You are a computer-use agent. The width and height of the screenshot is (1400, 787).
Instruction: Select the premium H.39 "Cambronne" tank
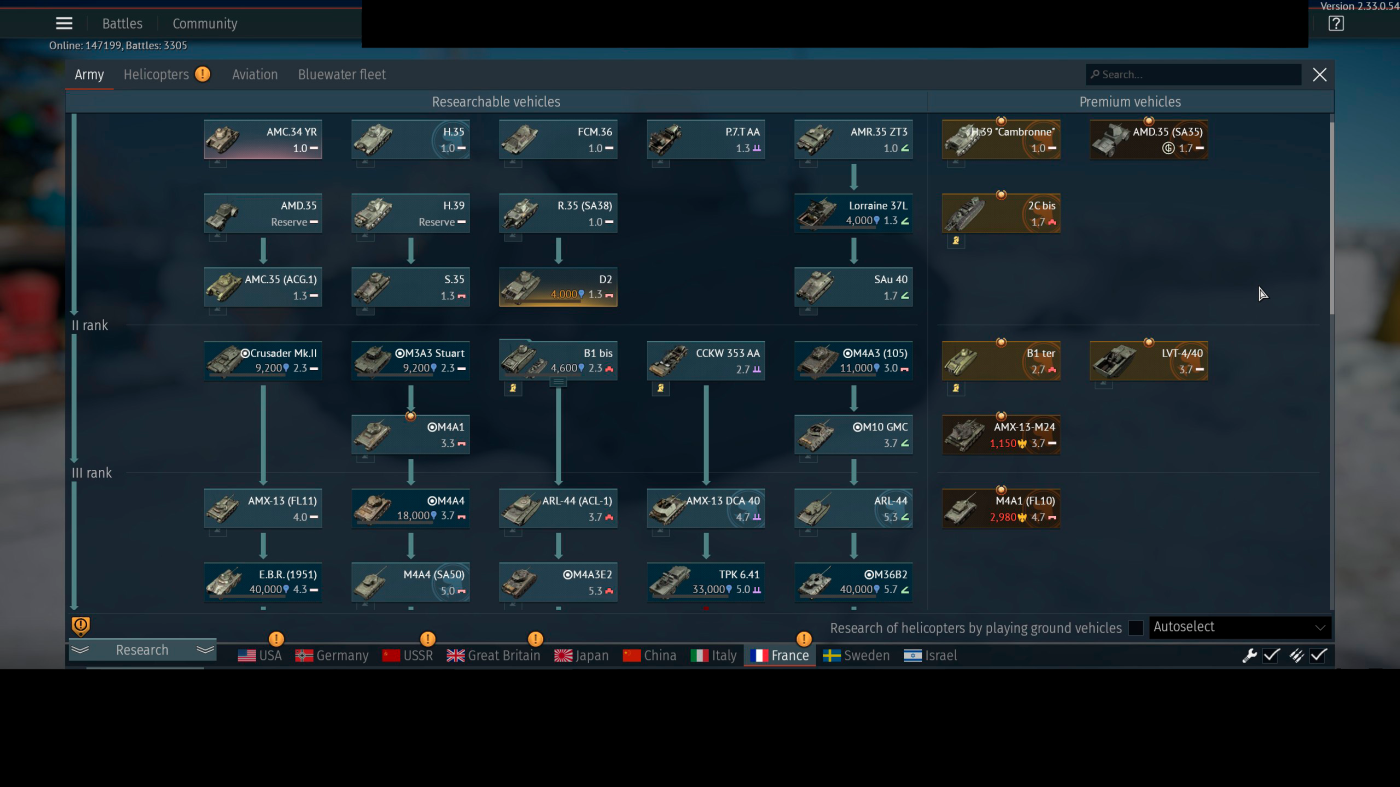(1001, 140)
